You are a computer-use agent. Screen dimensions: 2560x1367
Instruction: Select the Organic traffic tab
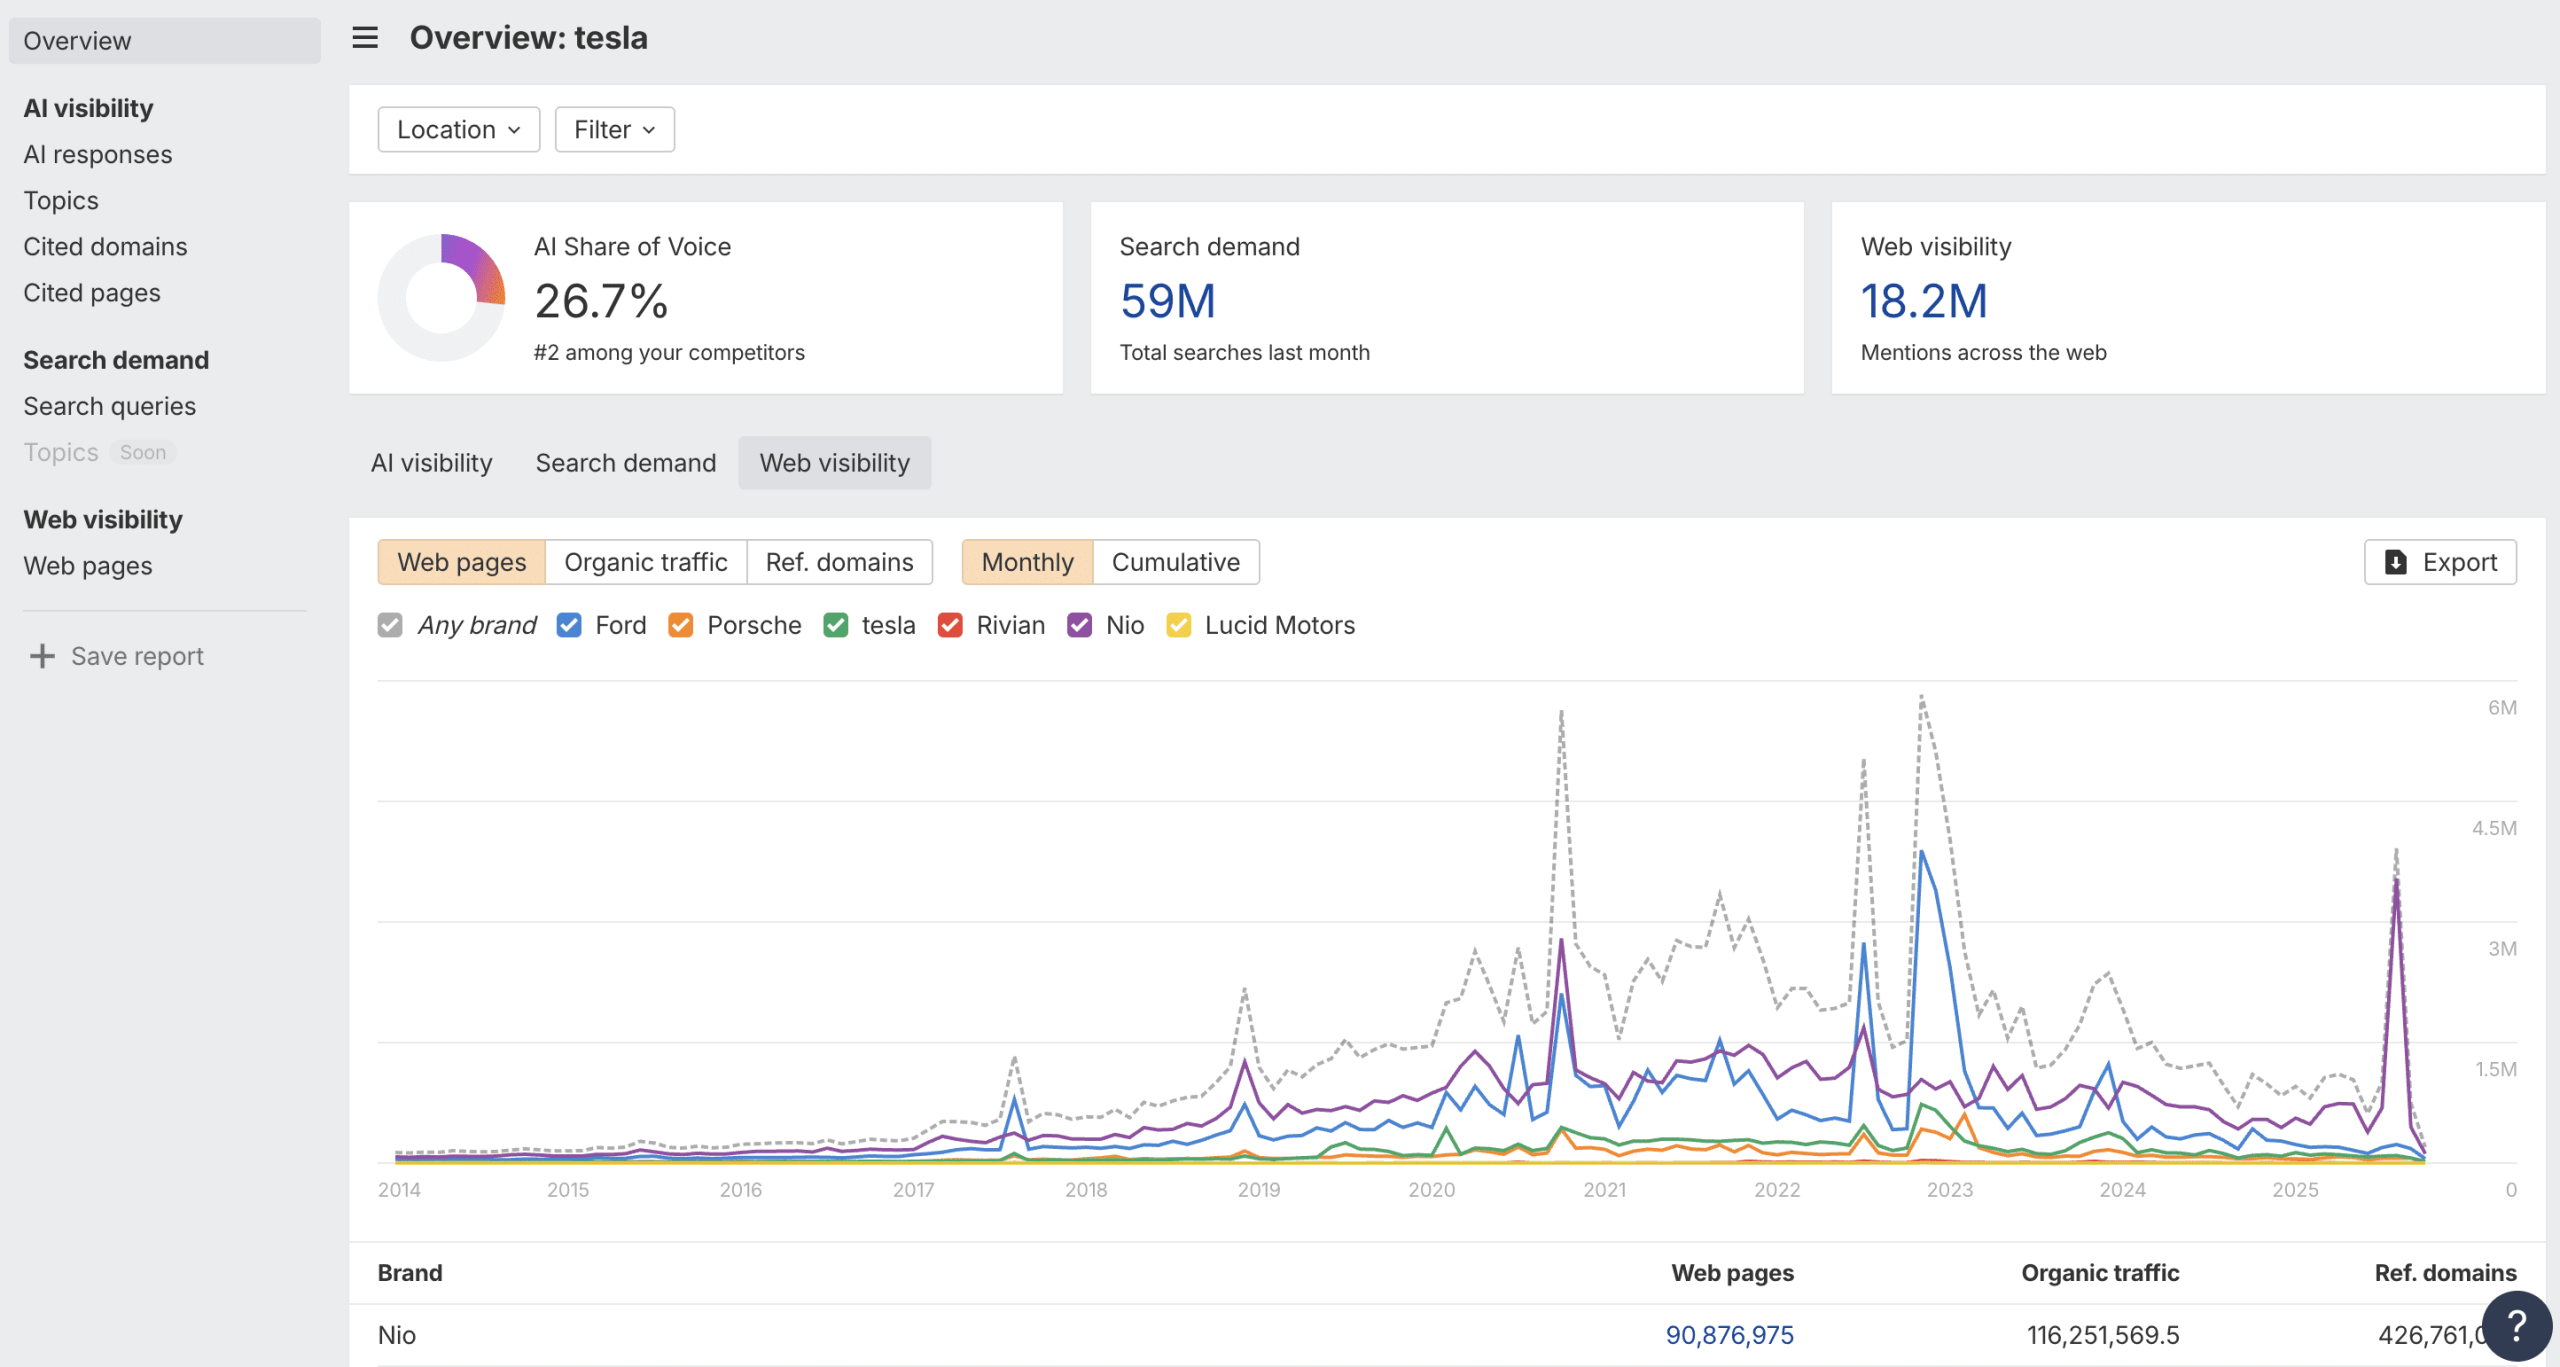point(645,562)
